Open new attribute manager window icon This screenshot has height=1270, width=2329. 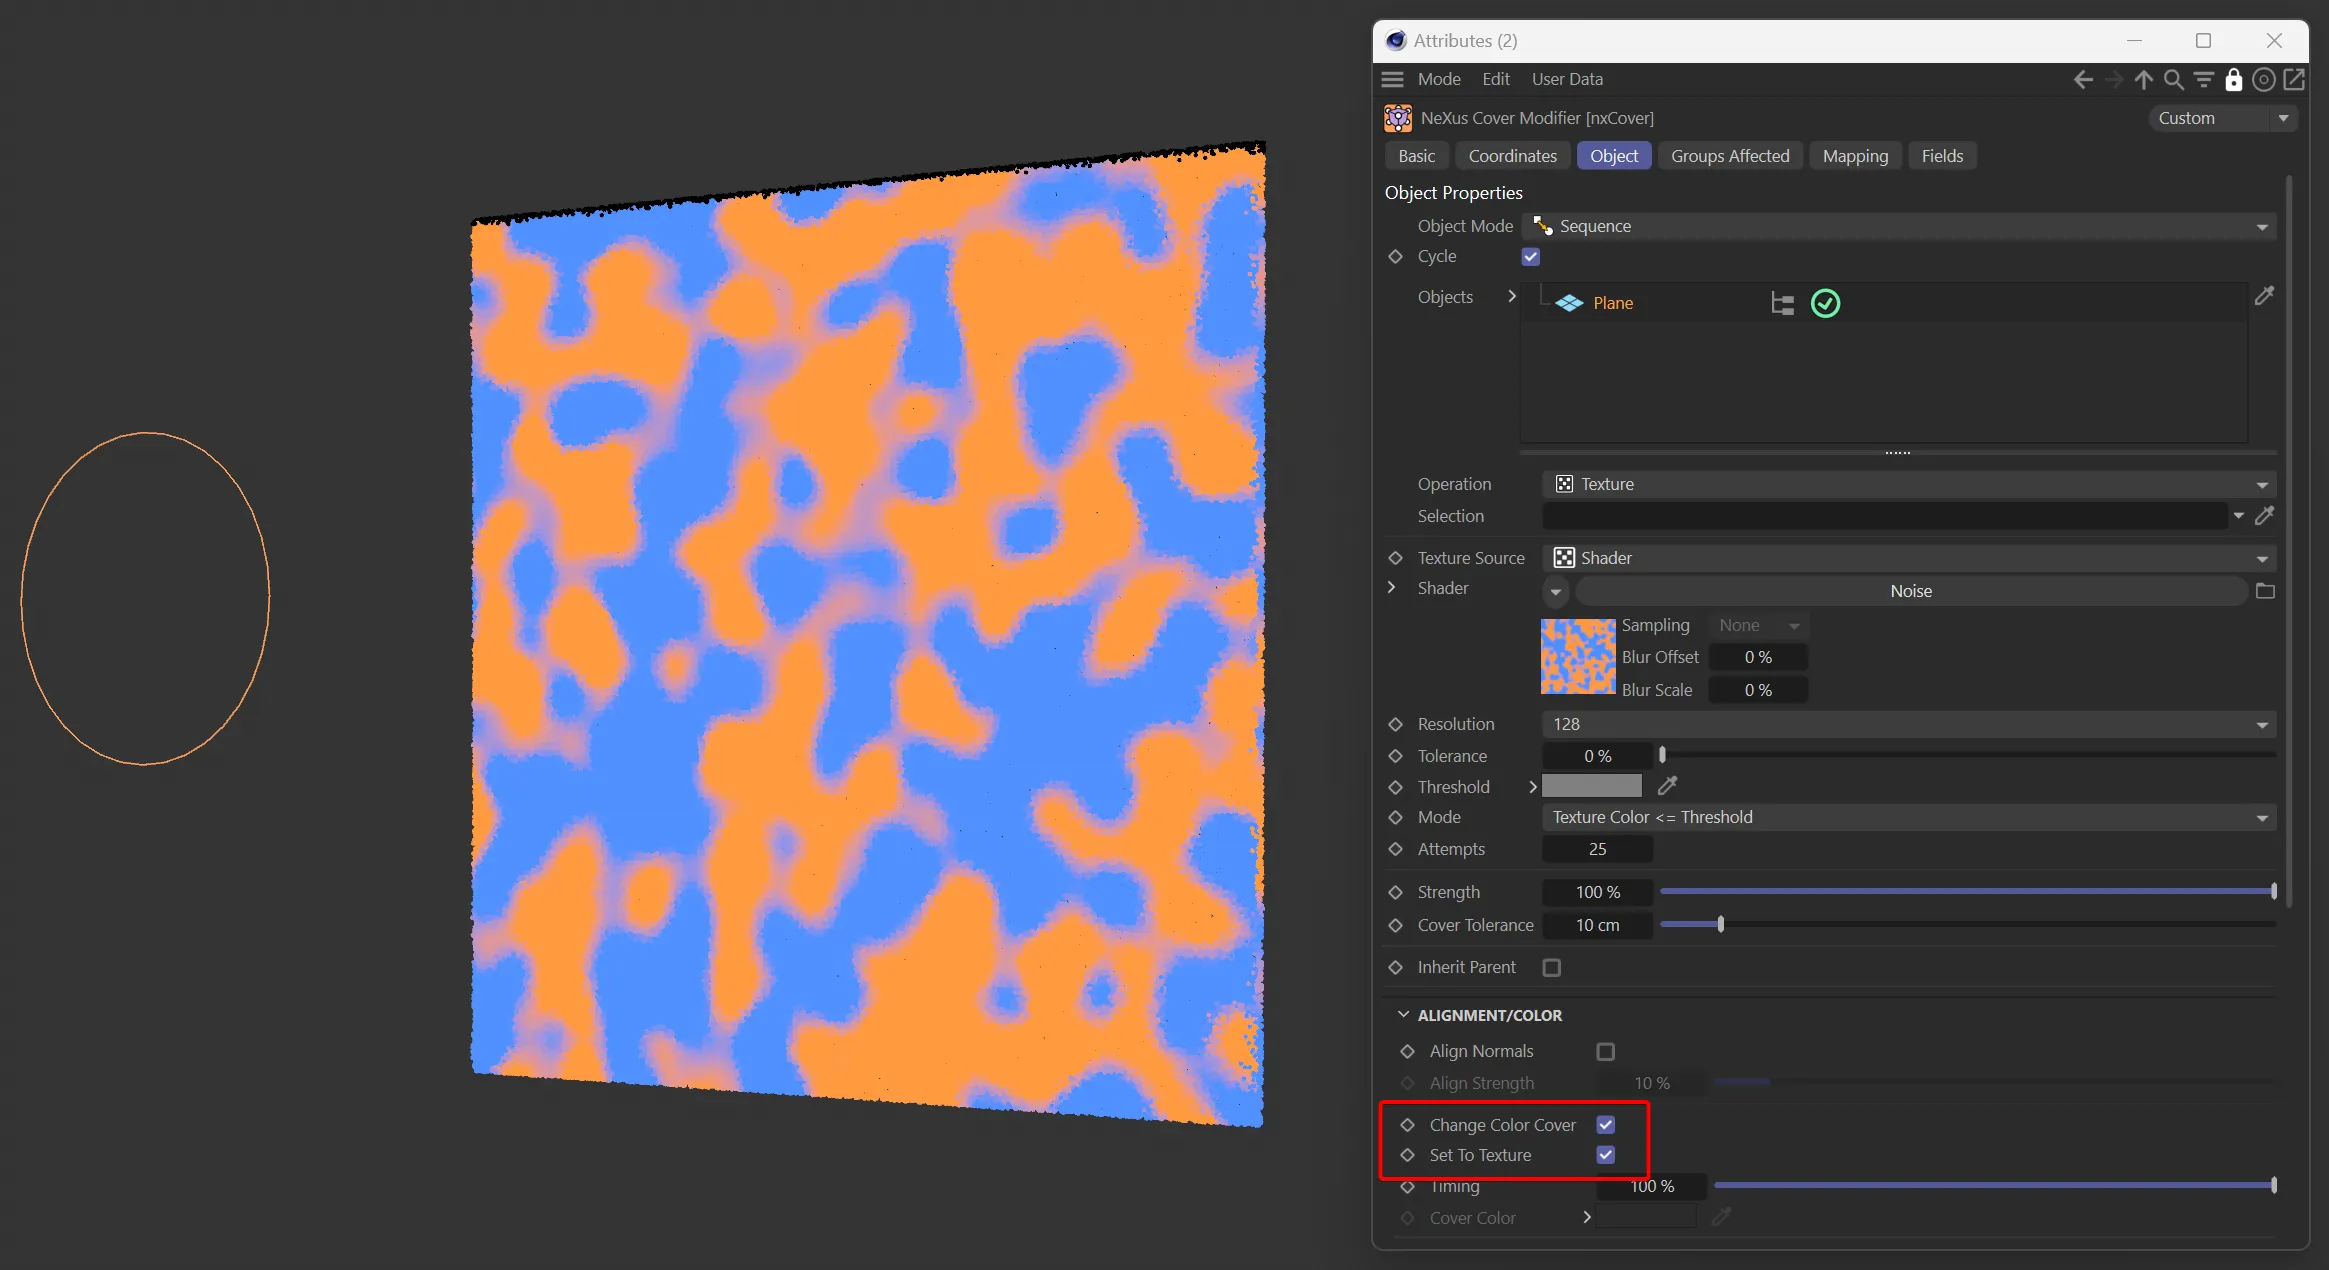pyautogui.click(x=2294, y=80)
